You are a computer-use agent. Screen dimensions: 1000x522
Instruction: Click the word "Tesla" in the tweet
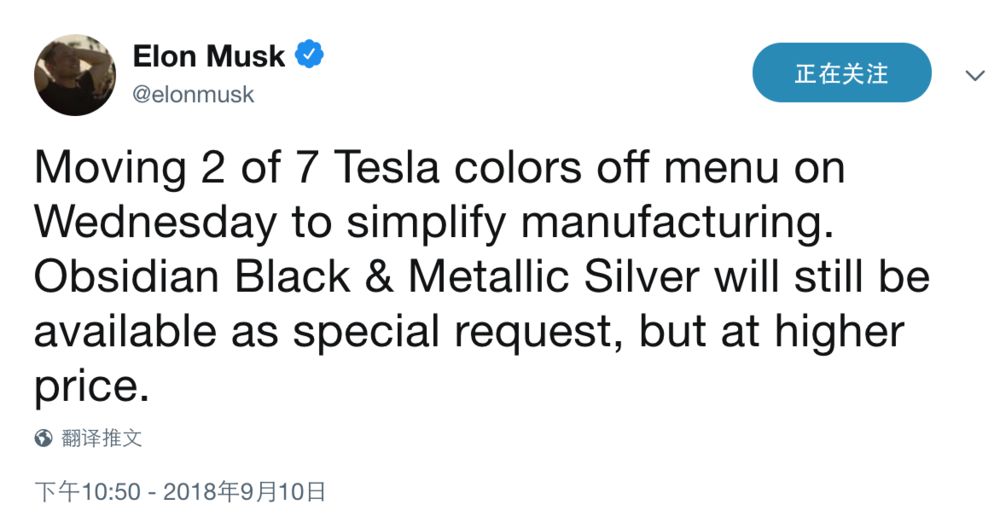pos(386,167)
